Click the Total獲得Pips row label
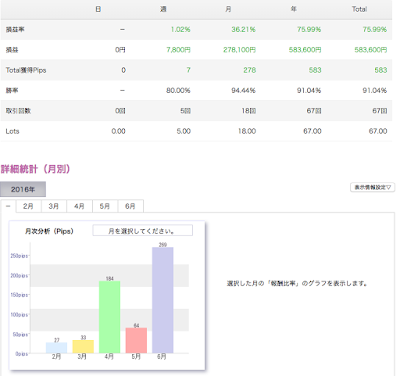Screen dimensions: 400x376 26,70
